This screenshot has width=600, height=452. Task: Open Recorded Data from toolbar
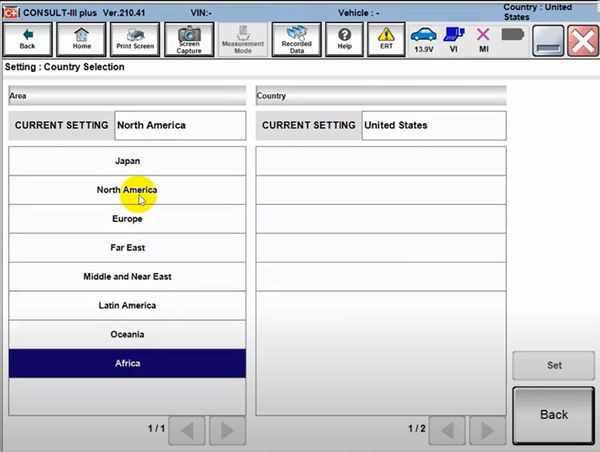coord(296,39)
